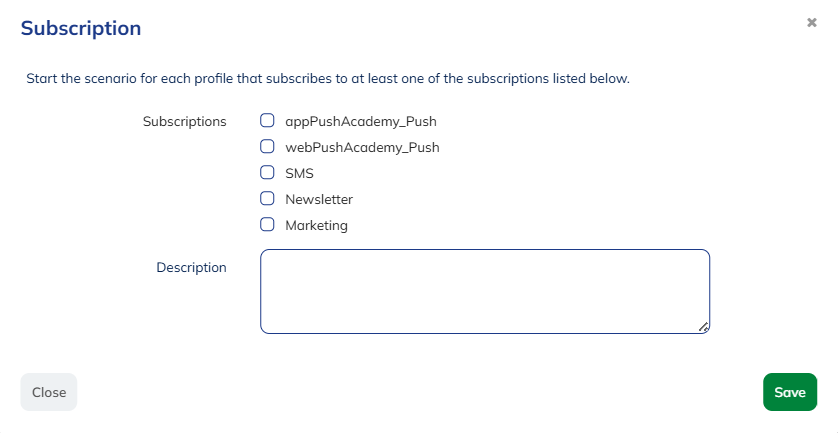Viewport: 838px width, 433px height.
Task: Focus the Description text area
Action: tap(485, 291)
